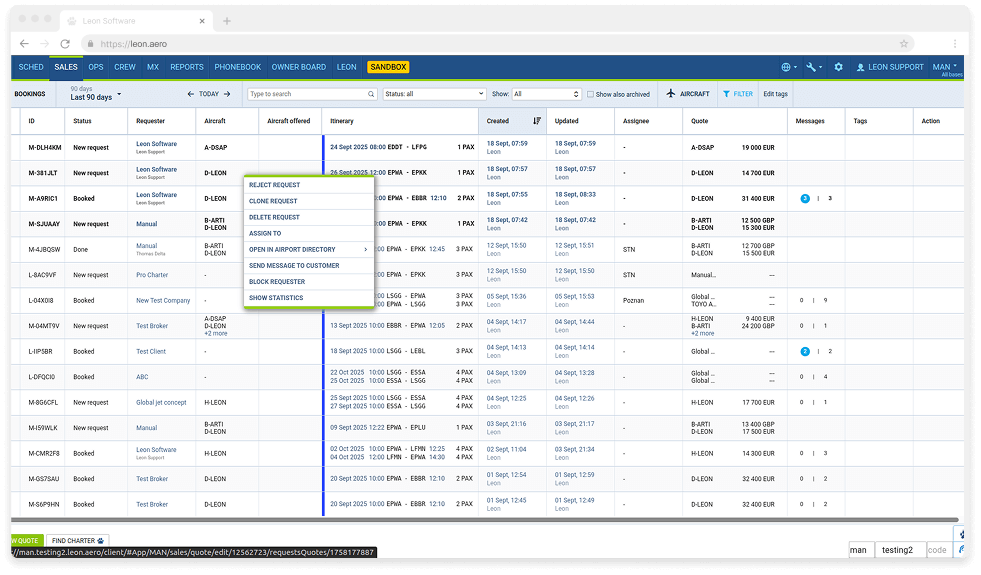Open the globe language menu
The width and height of the screenshot is (981, 575).
click(789, 67)
